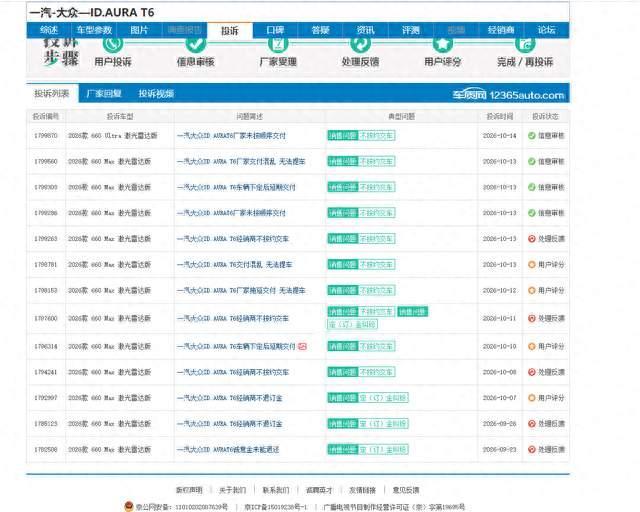Click orange status icon in row 1792997
Image resolution: width=640 pixels, height=512 pixels.
click(x=531, y=398)
